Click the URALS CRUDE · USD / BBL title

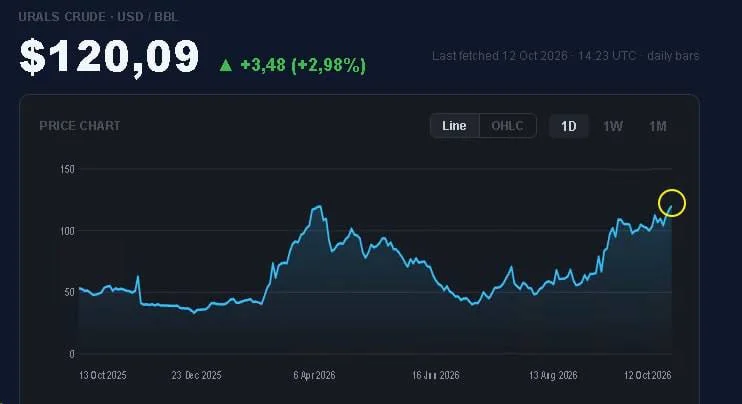click(x=98, y=17)
